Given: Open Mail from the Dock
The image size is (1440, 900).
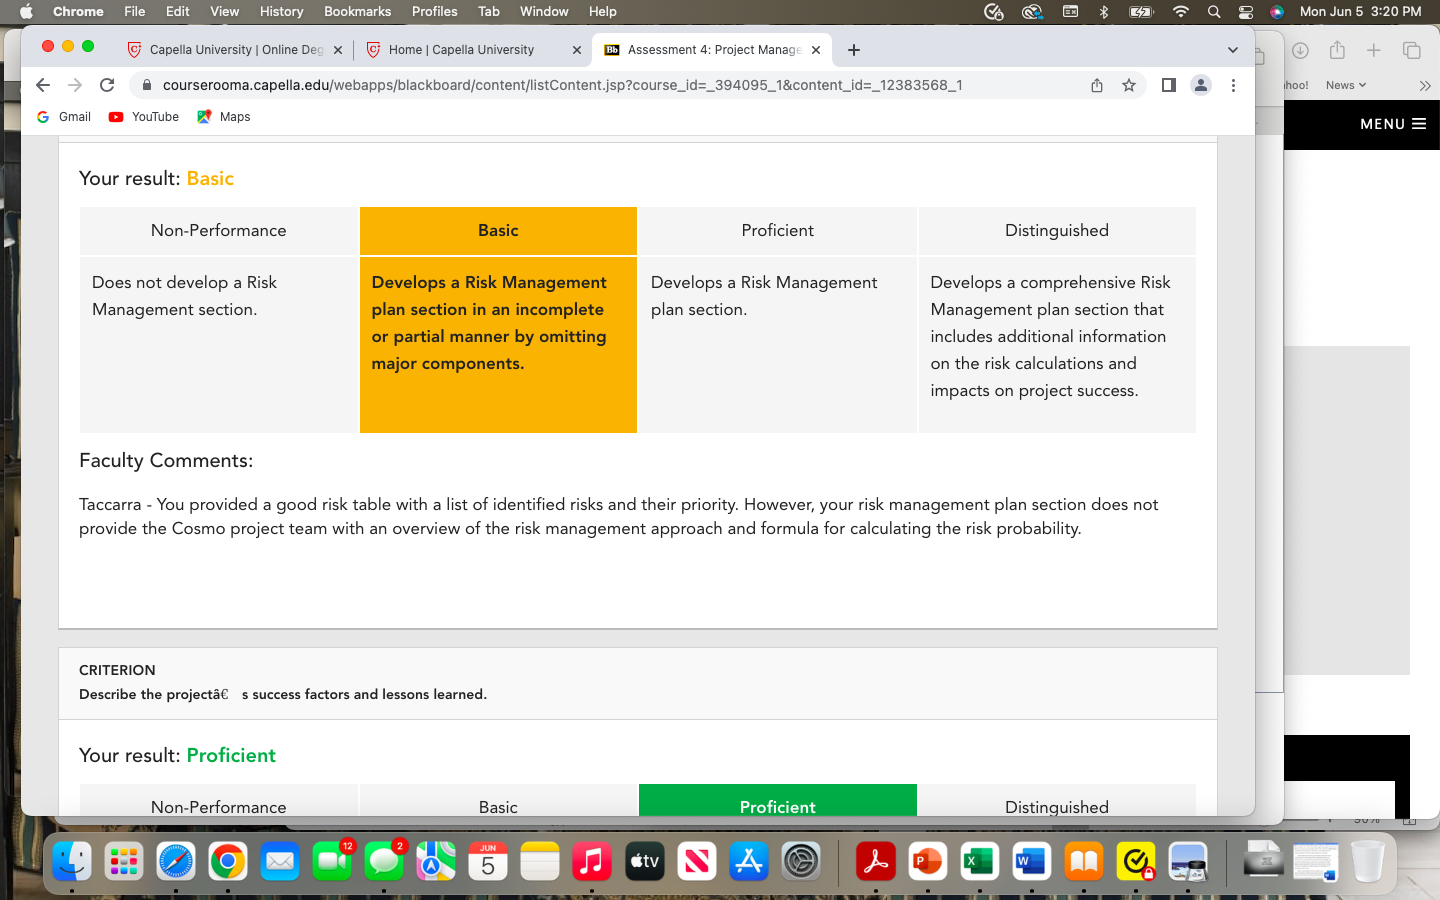Looking at the screenshot, I should 280,861.
